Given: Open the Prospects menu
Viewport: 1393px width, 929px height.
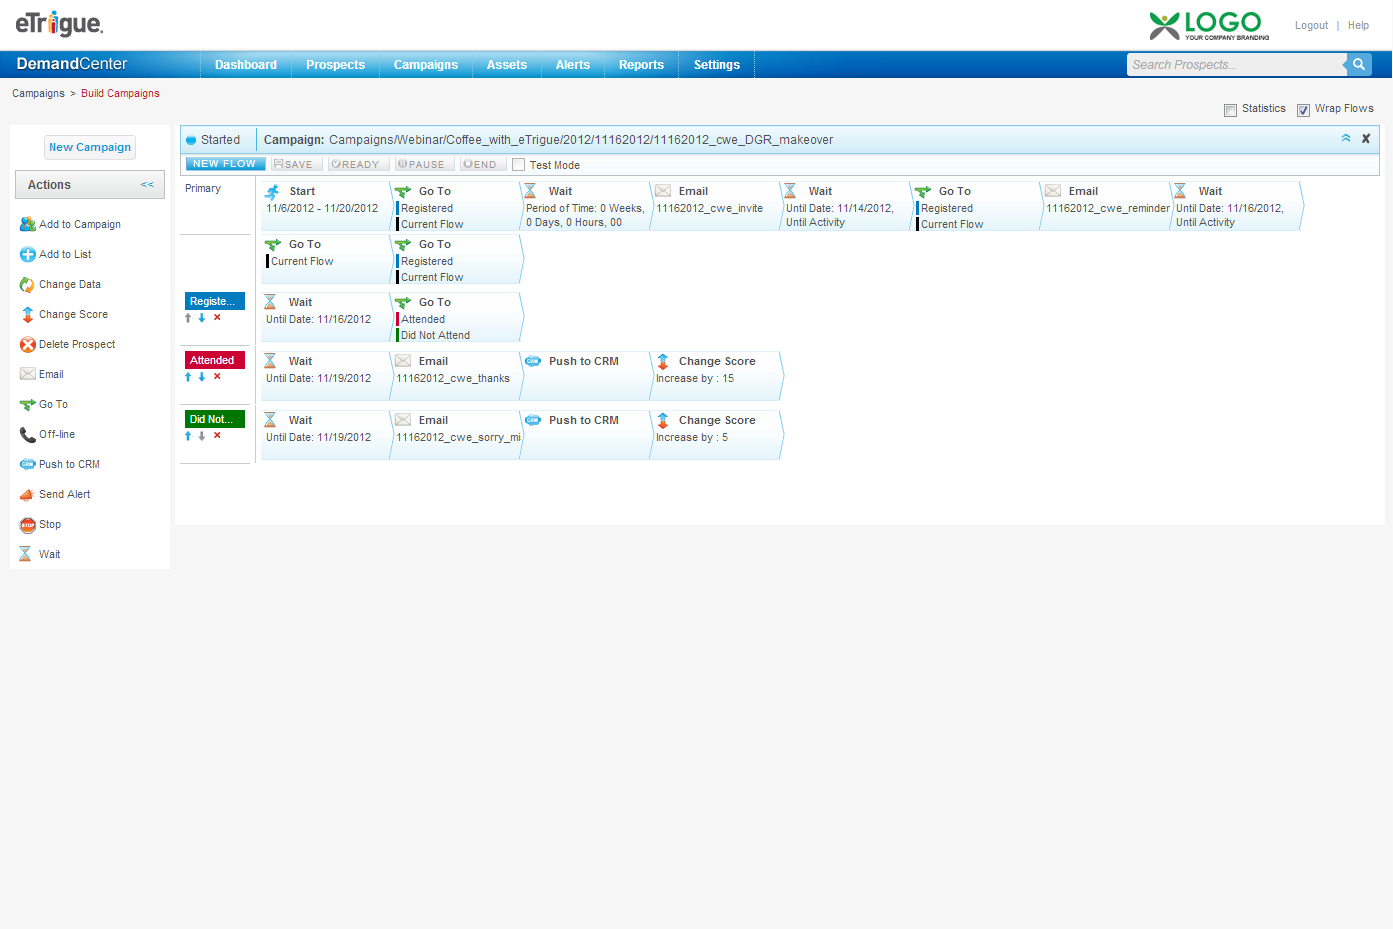Looking at the screenshot, I should pos(335,65).
